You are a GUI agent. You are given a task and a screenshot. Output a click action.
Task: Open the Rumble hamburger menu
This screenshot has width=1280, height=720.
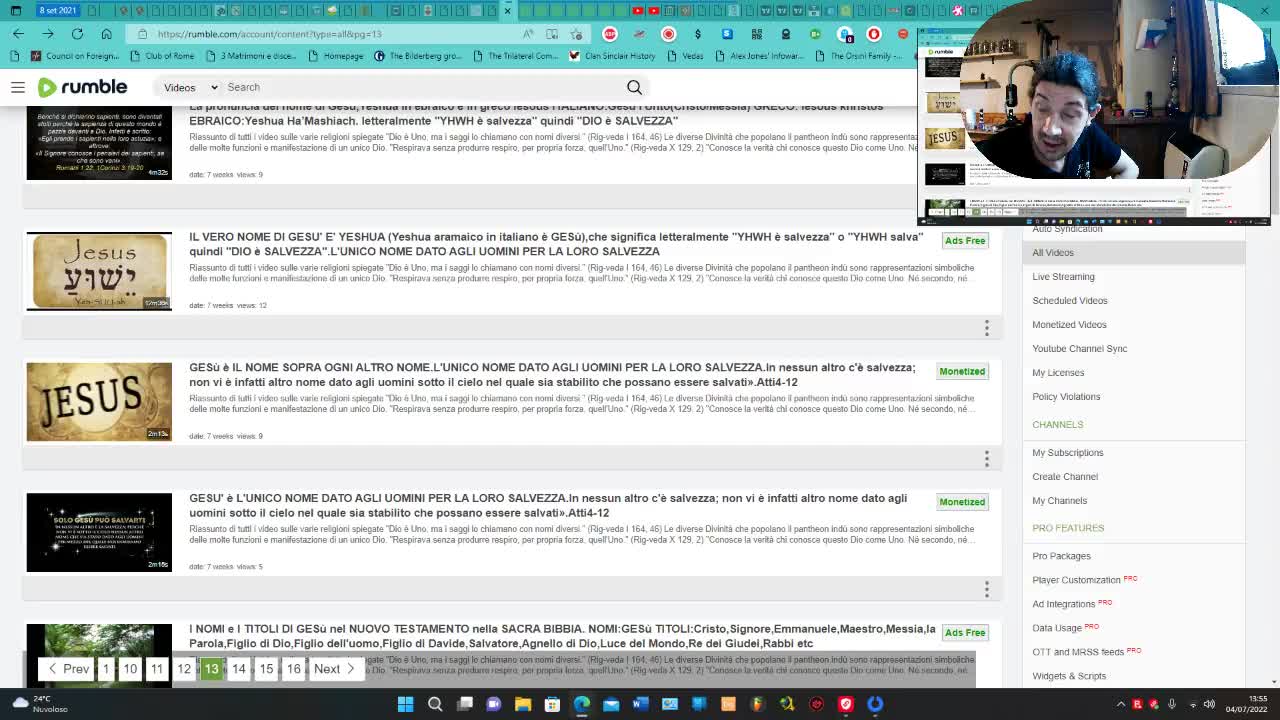coord(17,87)
